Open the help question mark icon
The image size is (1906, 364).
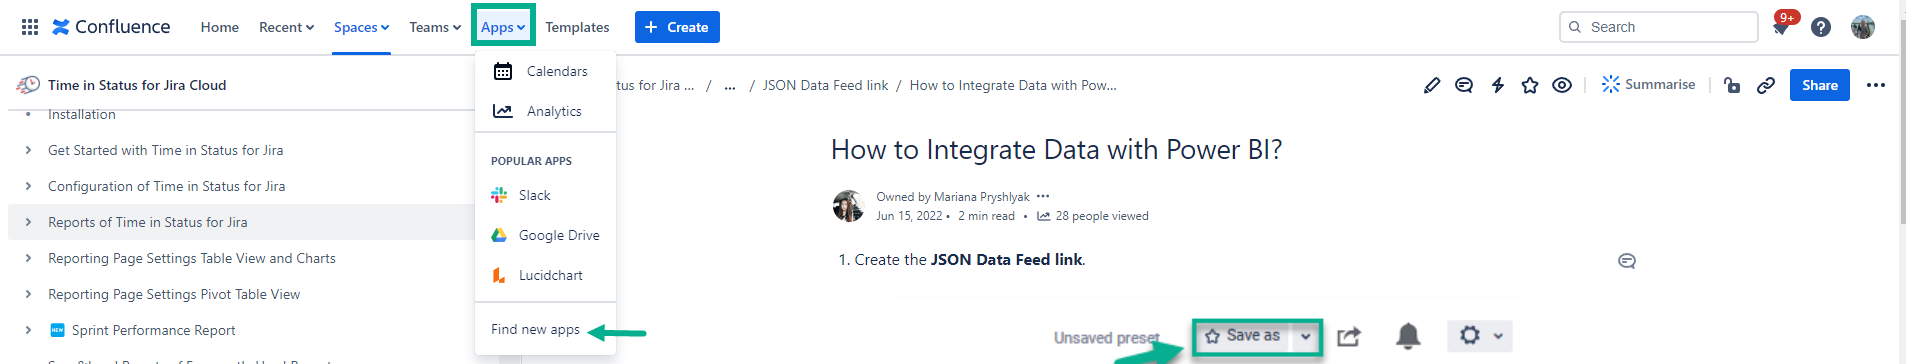(x=1821, y=27)
